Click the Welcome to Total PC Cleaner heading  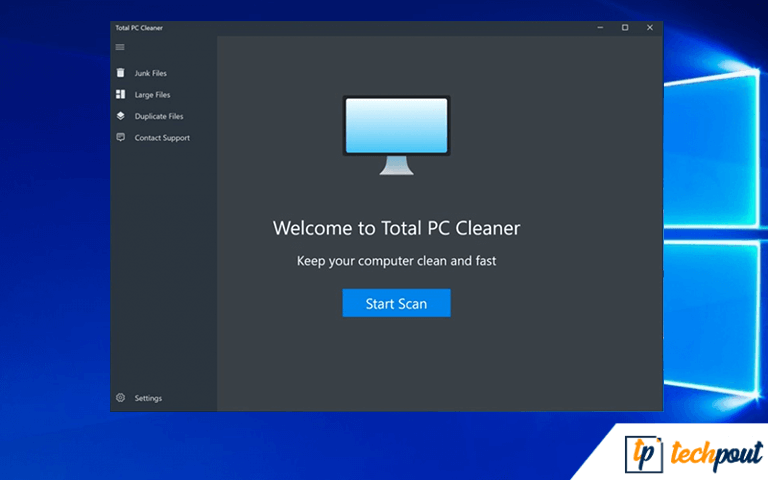(396, 228)
